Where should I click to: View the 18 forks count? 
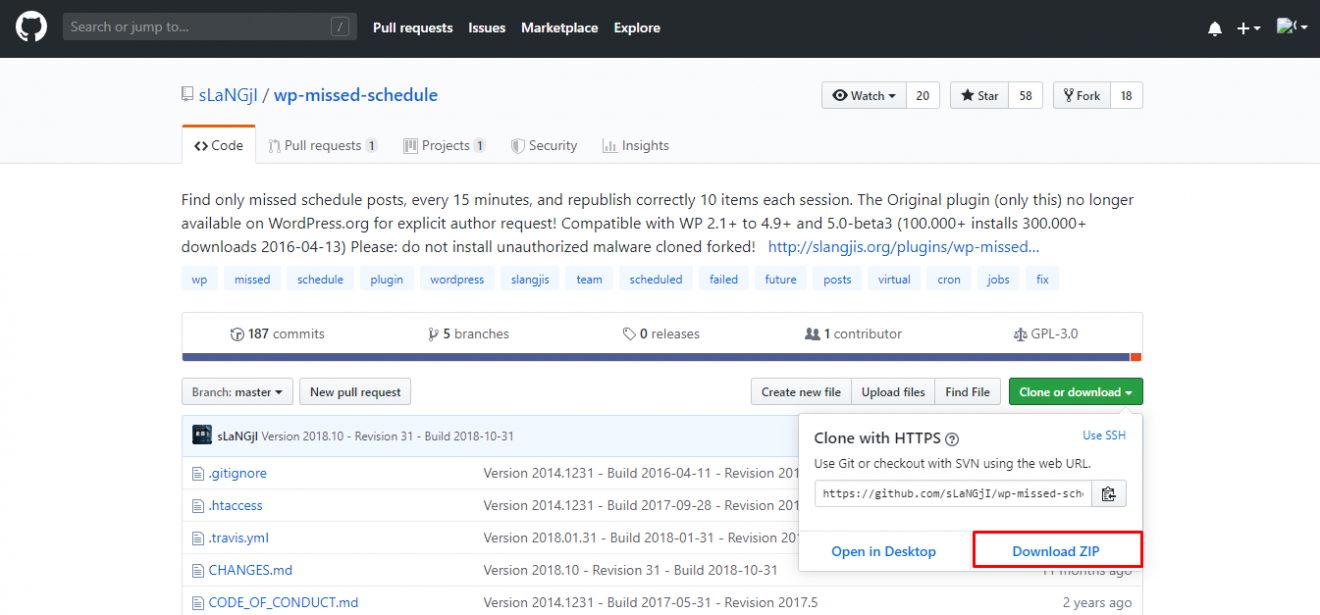[x=1126, y=95]
